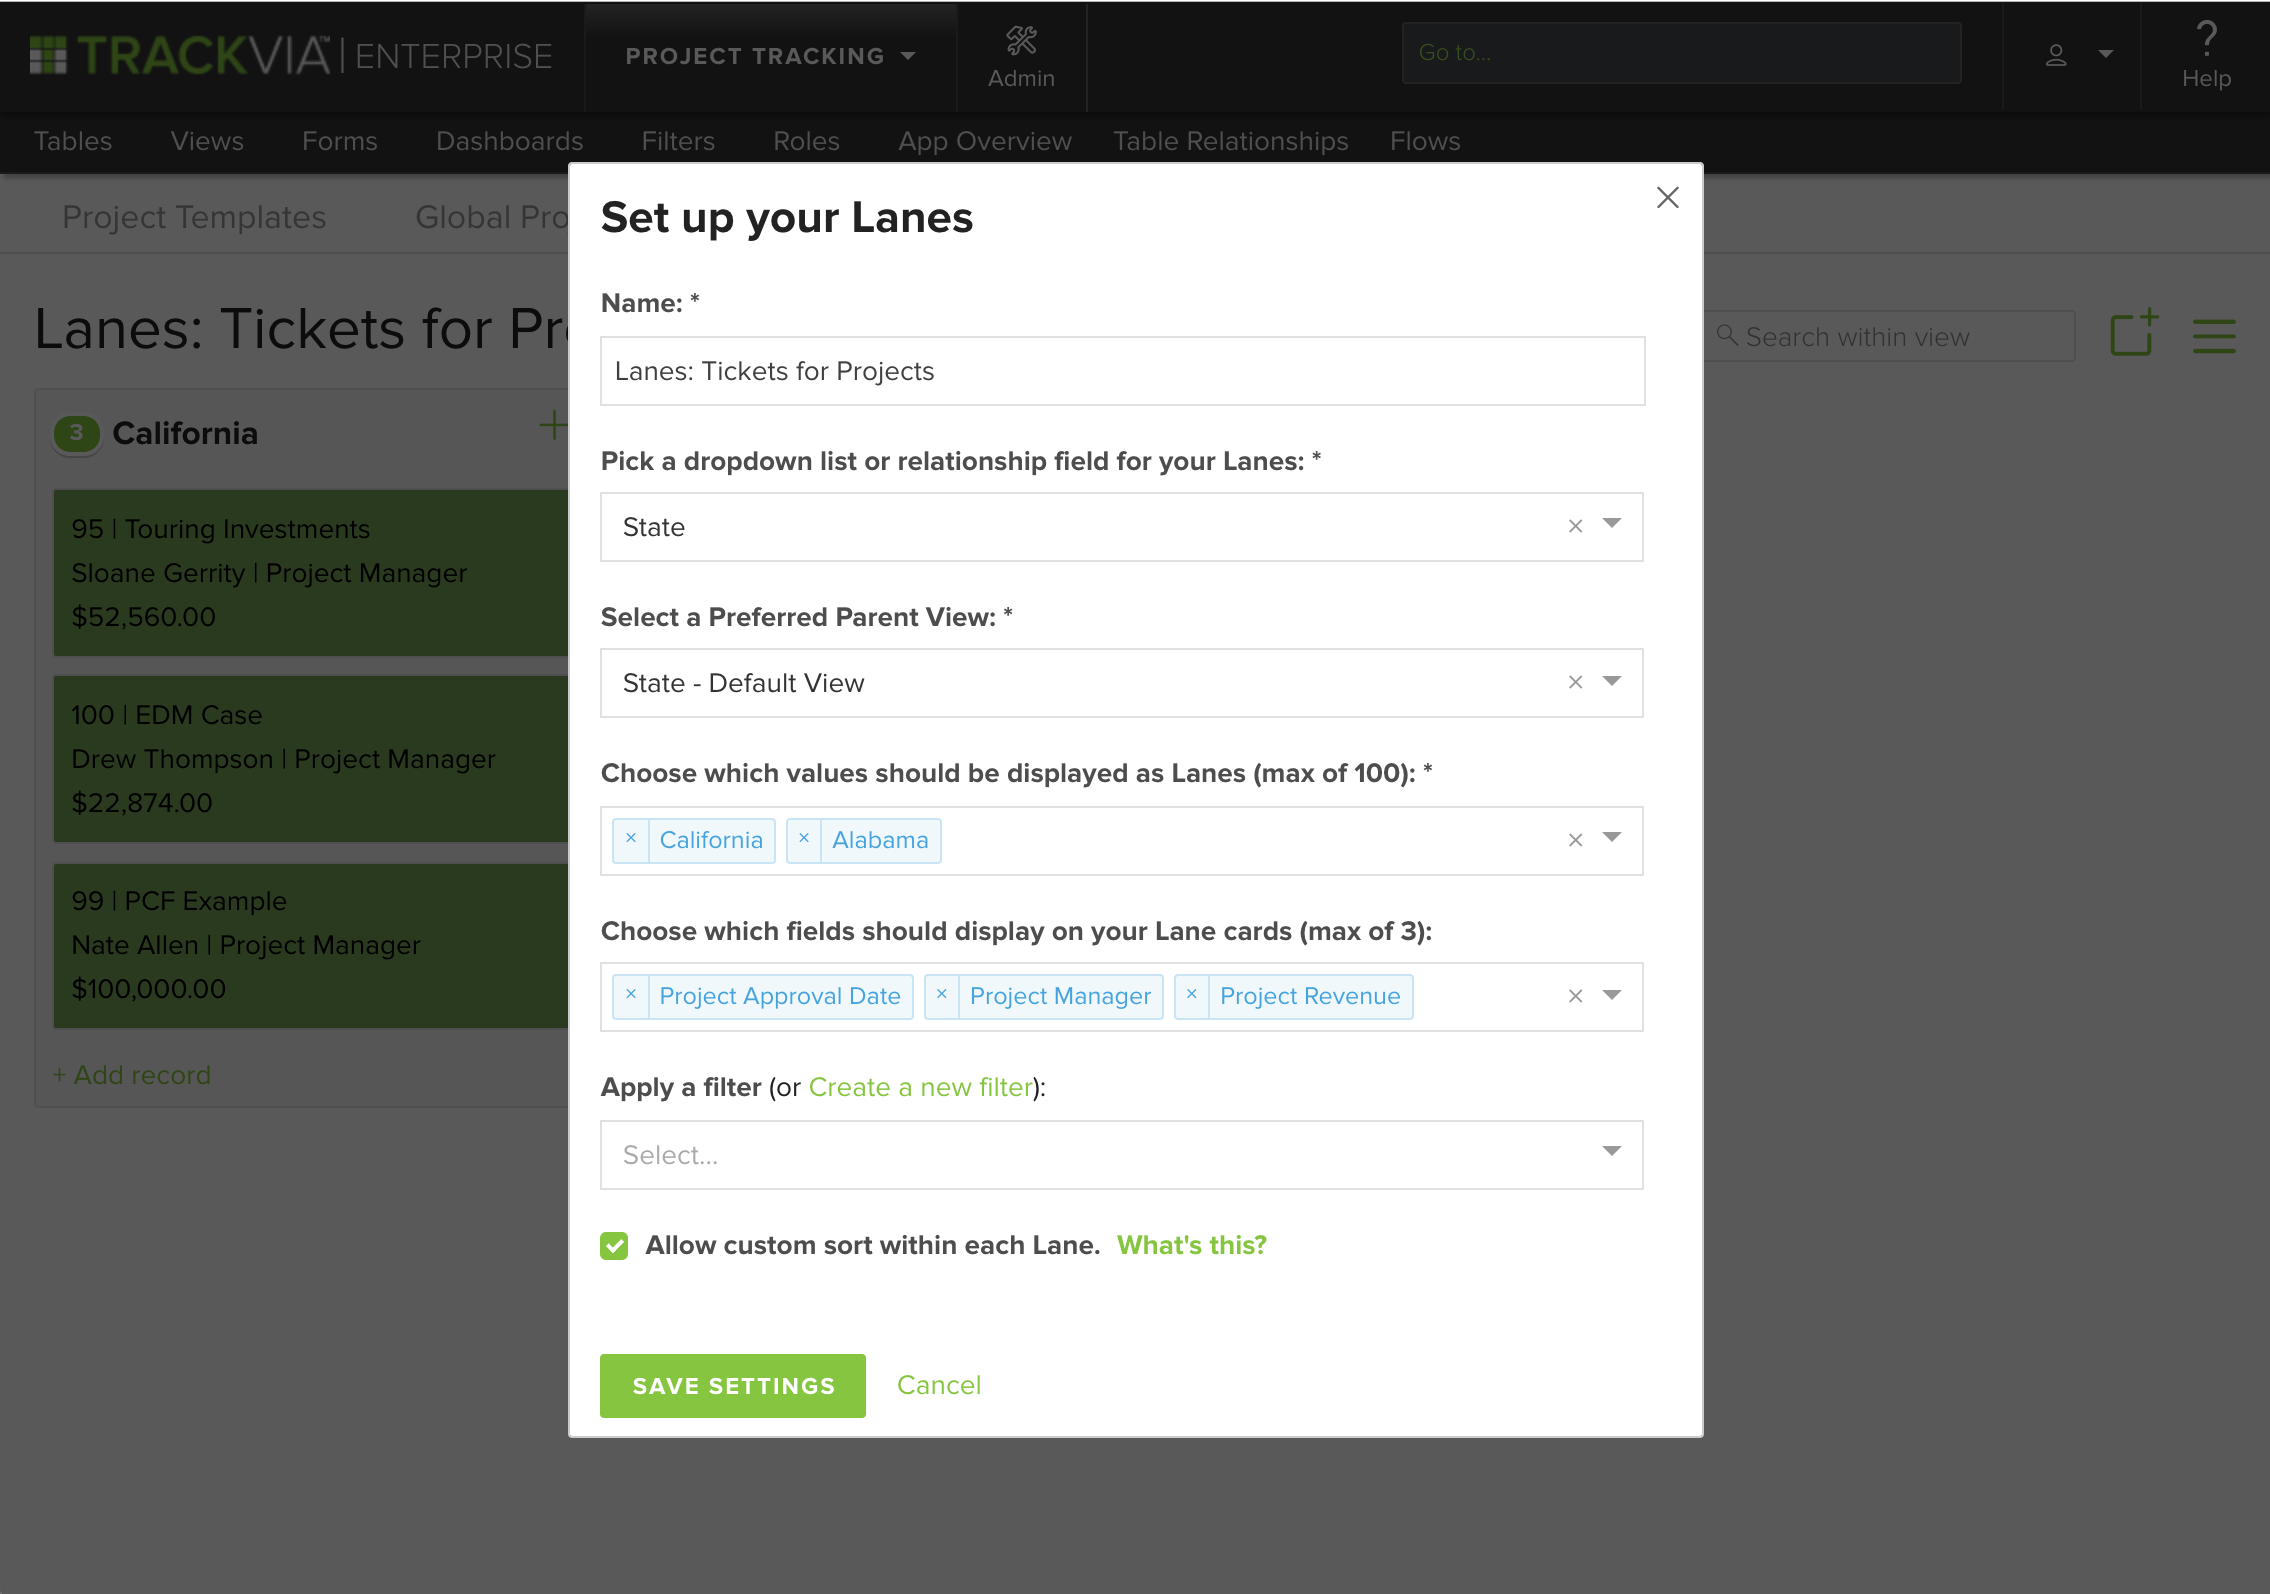Click the Search within view field
The height and width of the screenshot is (1594, 2270).
tap(1890, 337)
